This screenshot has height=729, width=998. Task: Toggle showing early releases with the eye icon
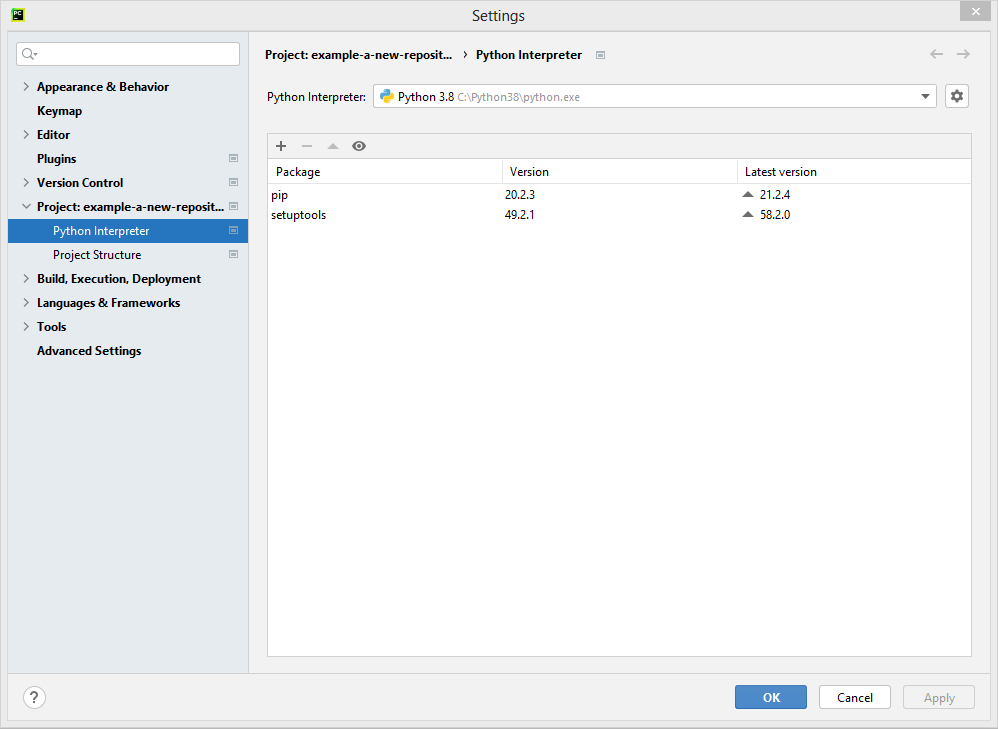tap(359, 146)
